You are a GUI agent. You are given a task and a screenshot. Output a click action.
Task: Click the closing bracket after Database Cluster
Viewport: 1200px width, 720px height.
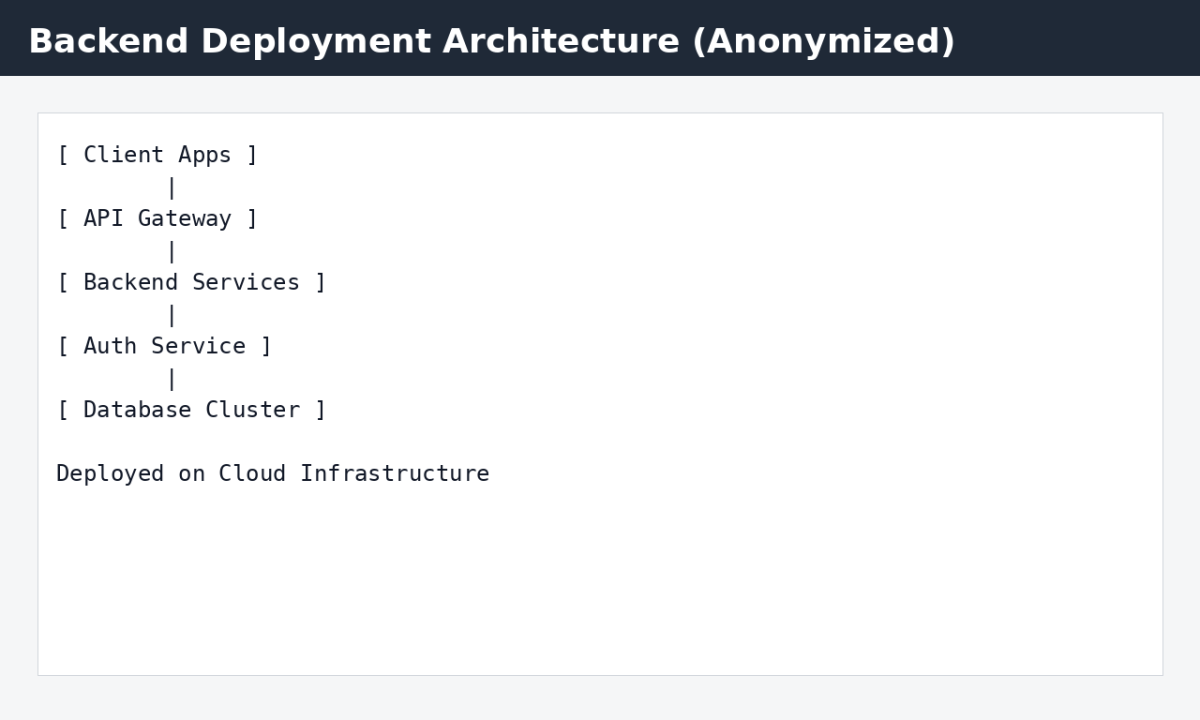tap(320, 410)
